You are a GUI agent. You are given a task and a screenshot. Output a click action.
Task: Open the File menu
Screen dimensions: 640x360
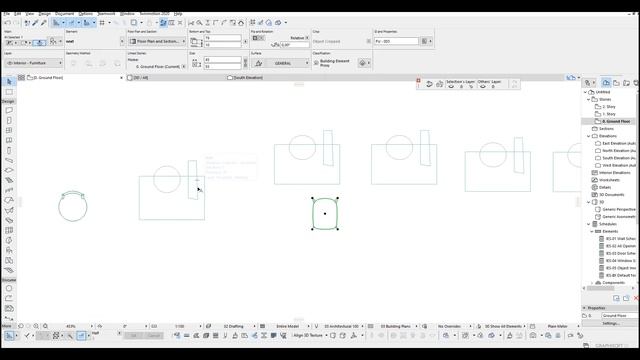tap(7, 14)
